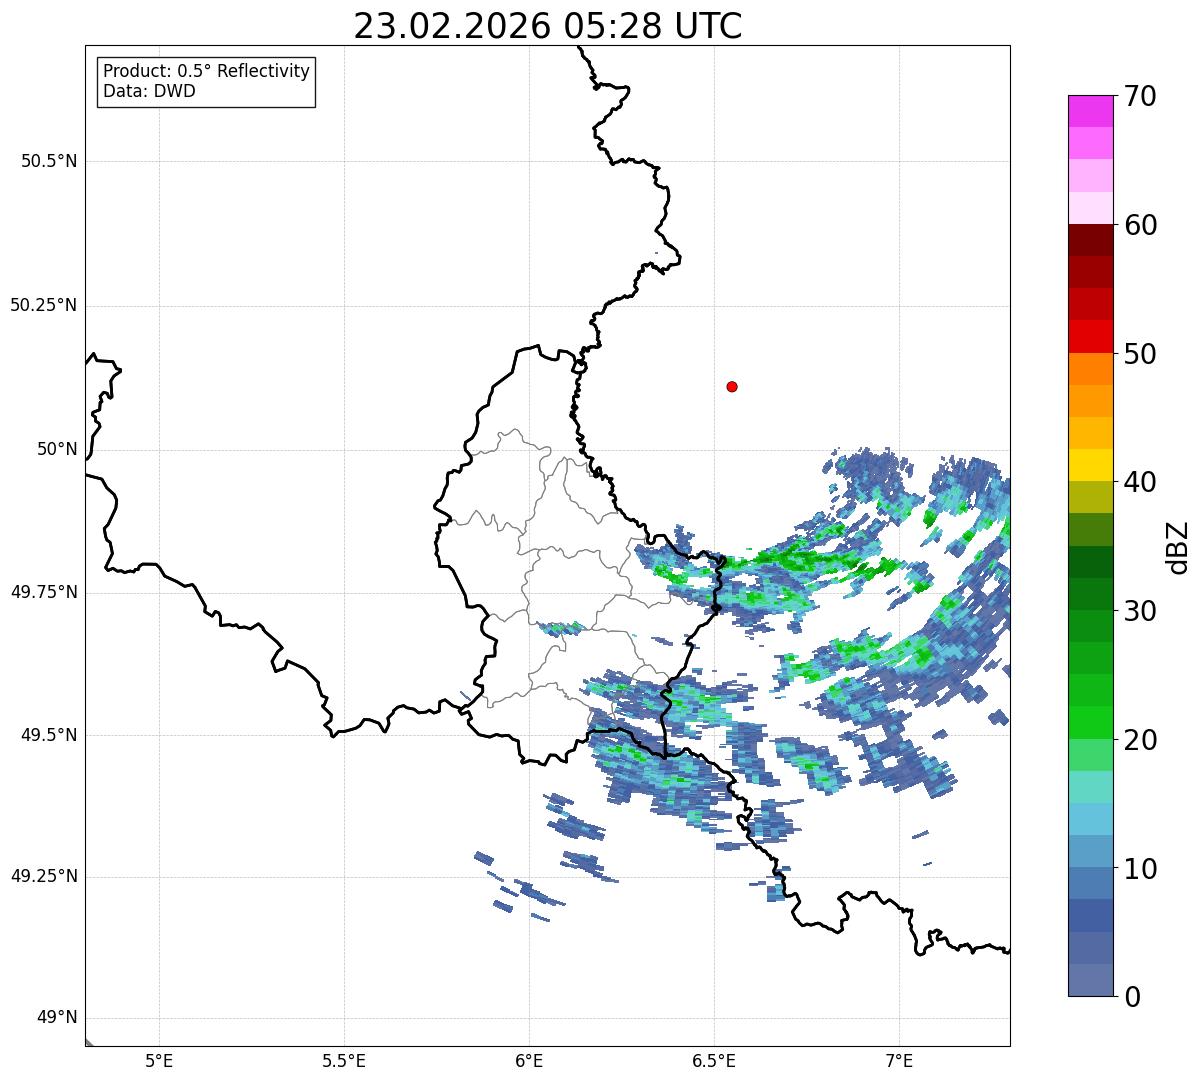Image resolution: width=1202 pixels, height=1081 pixels.
Task: Click the dBZ colorbar axis label
Action: click(x=1178, y=547)
